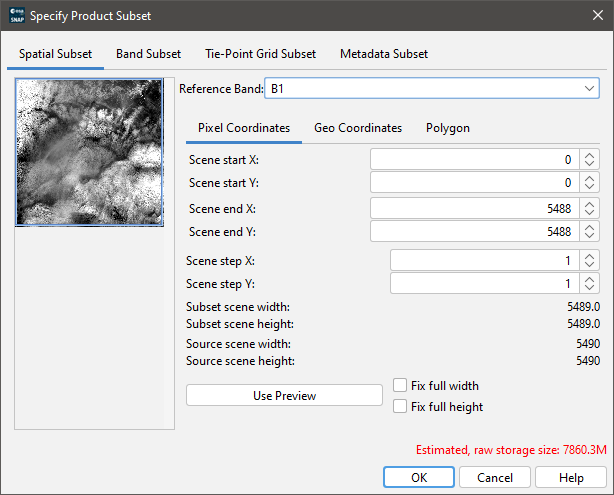614x495 pixels.
Task: Open the Tie-Point Grid Subset tab
Action: [260, 53]
